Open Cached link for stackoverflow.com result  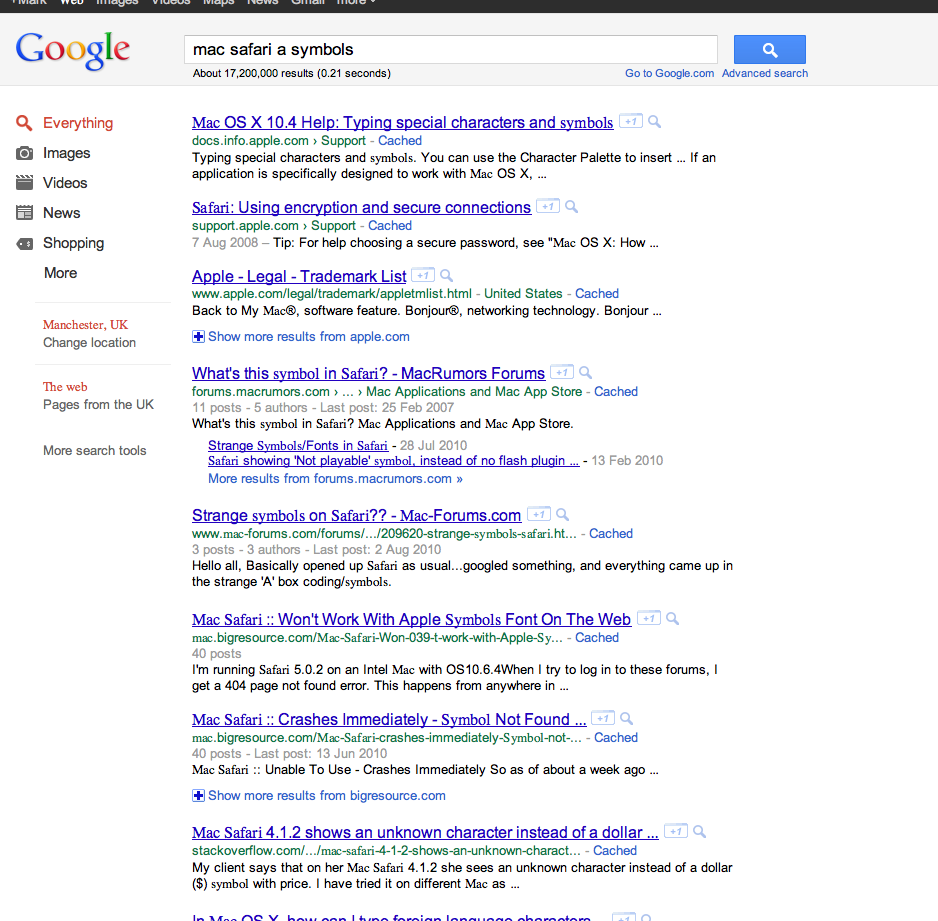click(x=614, y=850)
